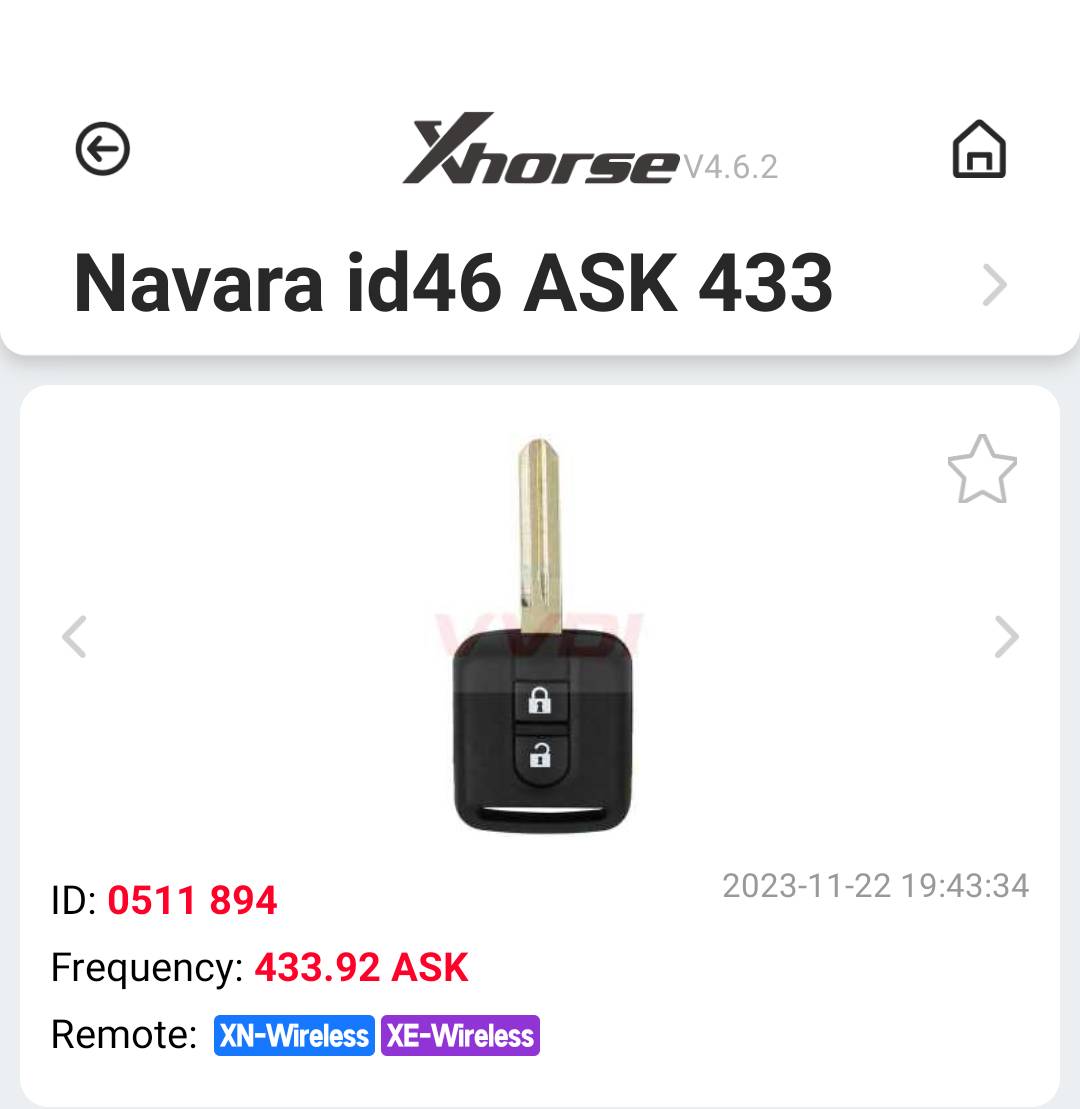Expand the Navara id46 ASK 433 title chevron
The width and height of the screenshot is (1080, 1109).
pyautogui.click(x=994, y=284)
